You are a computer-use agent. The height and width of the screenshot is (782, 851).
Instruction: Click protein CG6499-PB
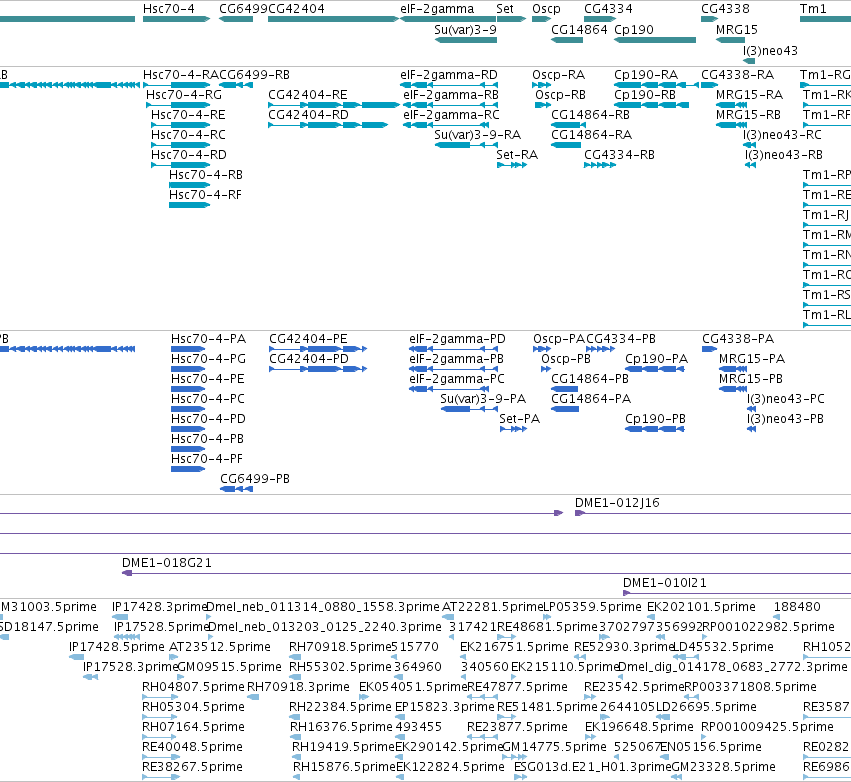pyautogui.click(x=237, y=489)
